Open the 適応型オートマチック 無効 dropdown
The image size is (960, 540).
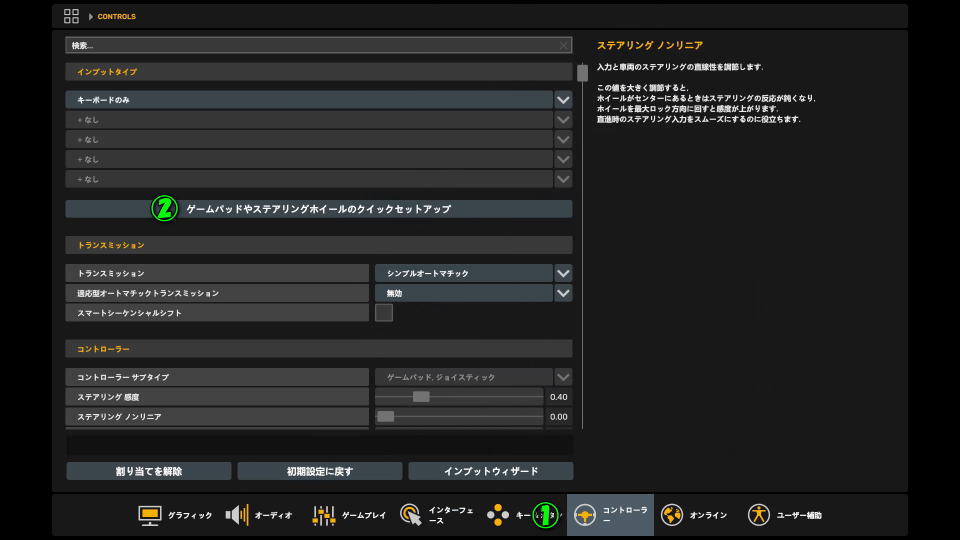[563, 293]
